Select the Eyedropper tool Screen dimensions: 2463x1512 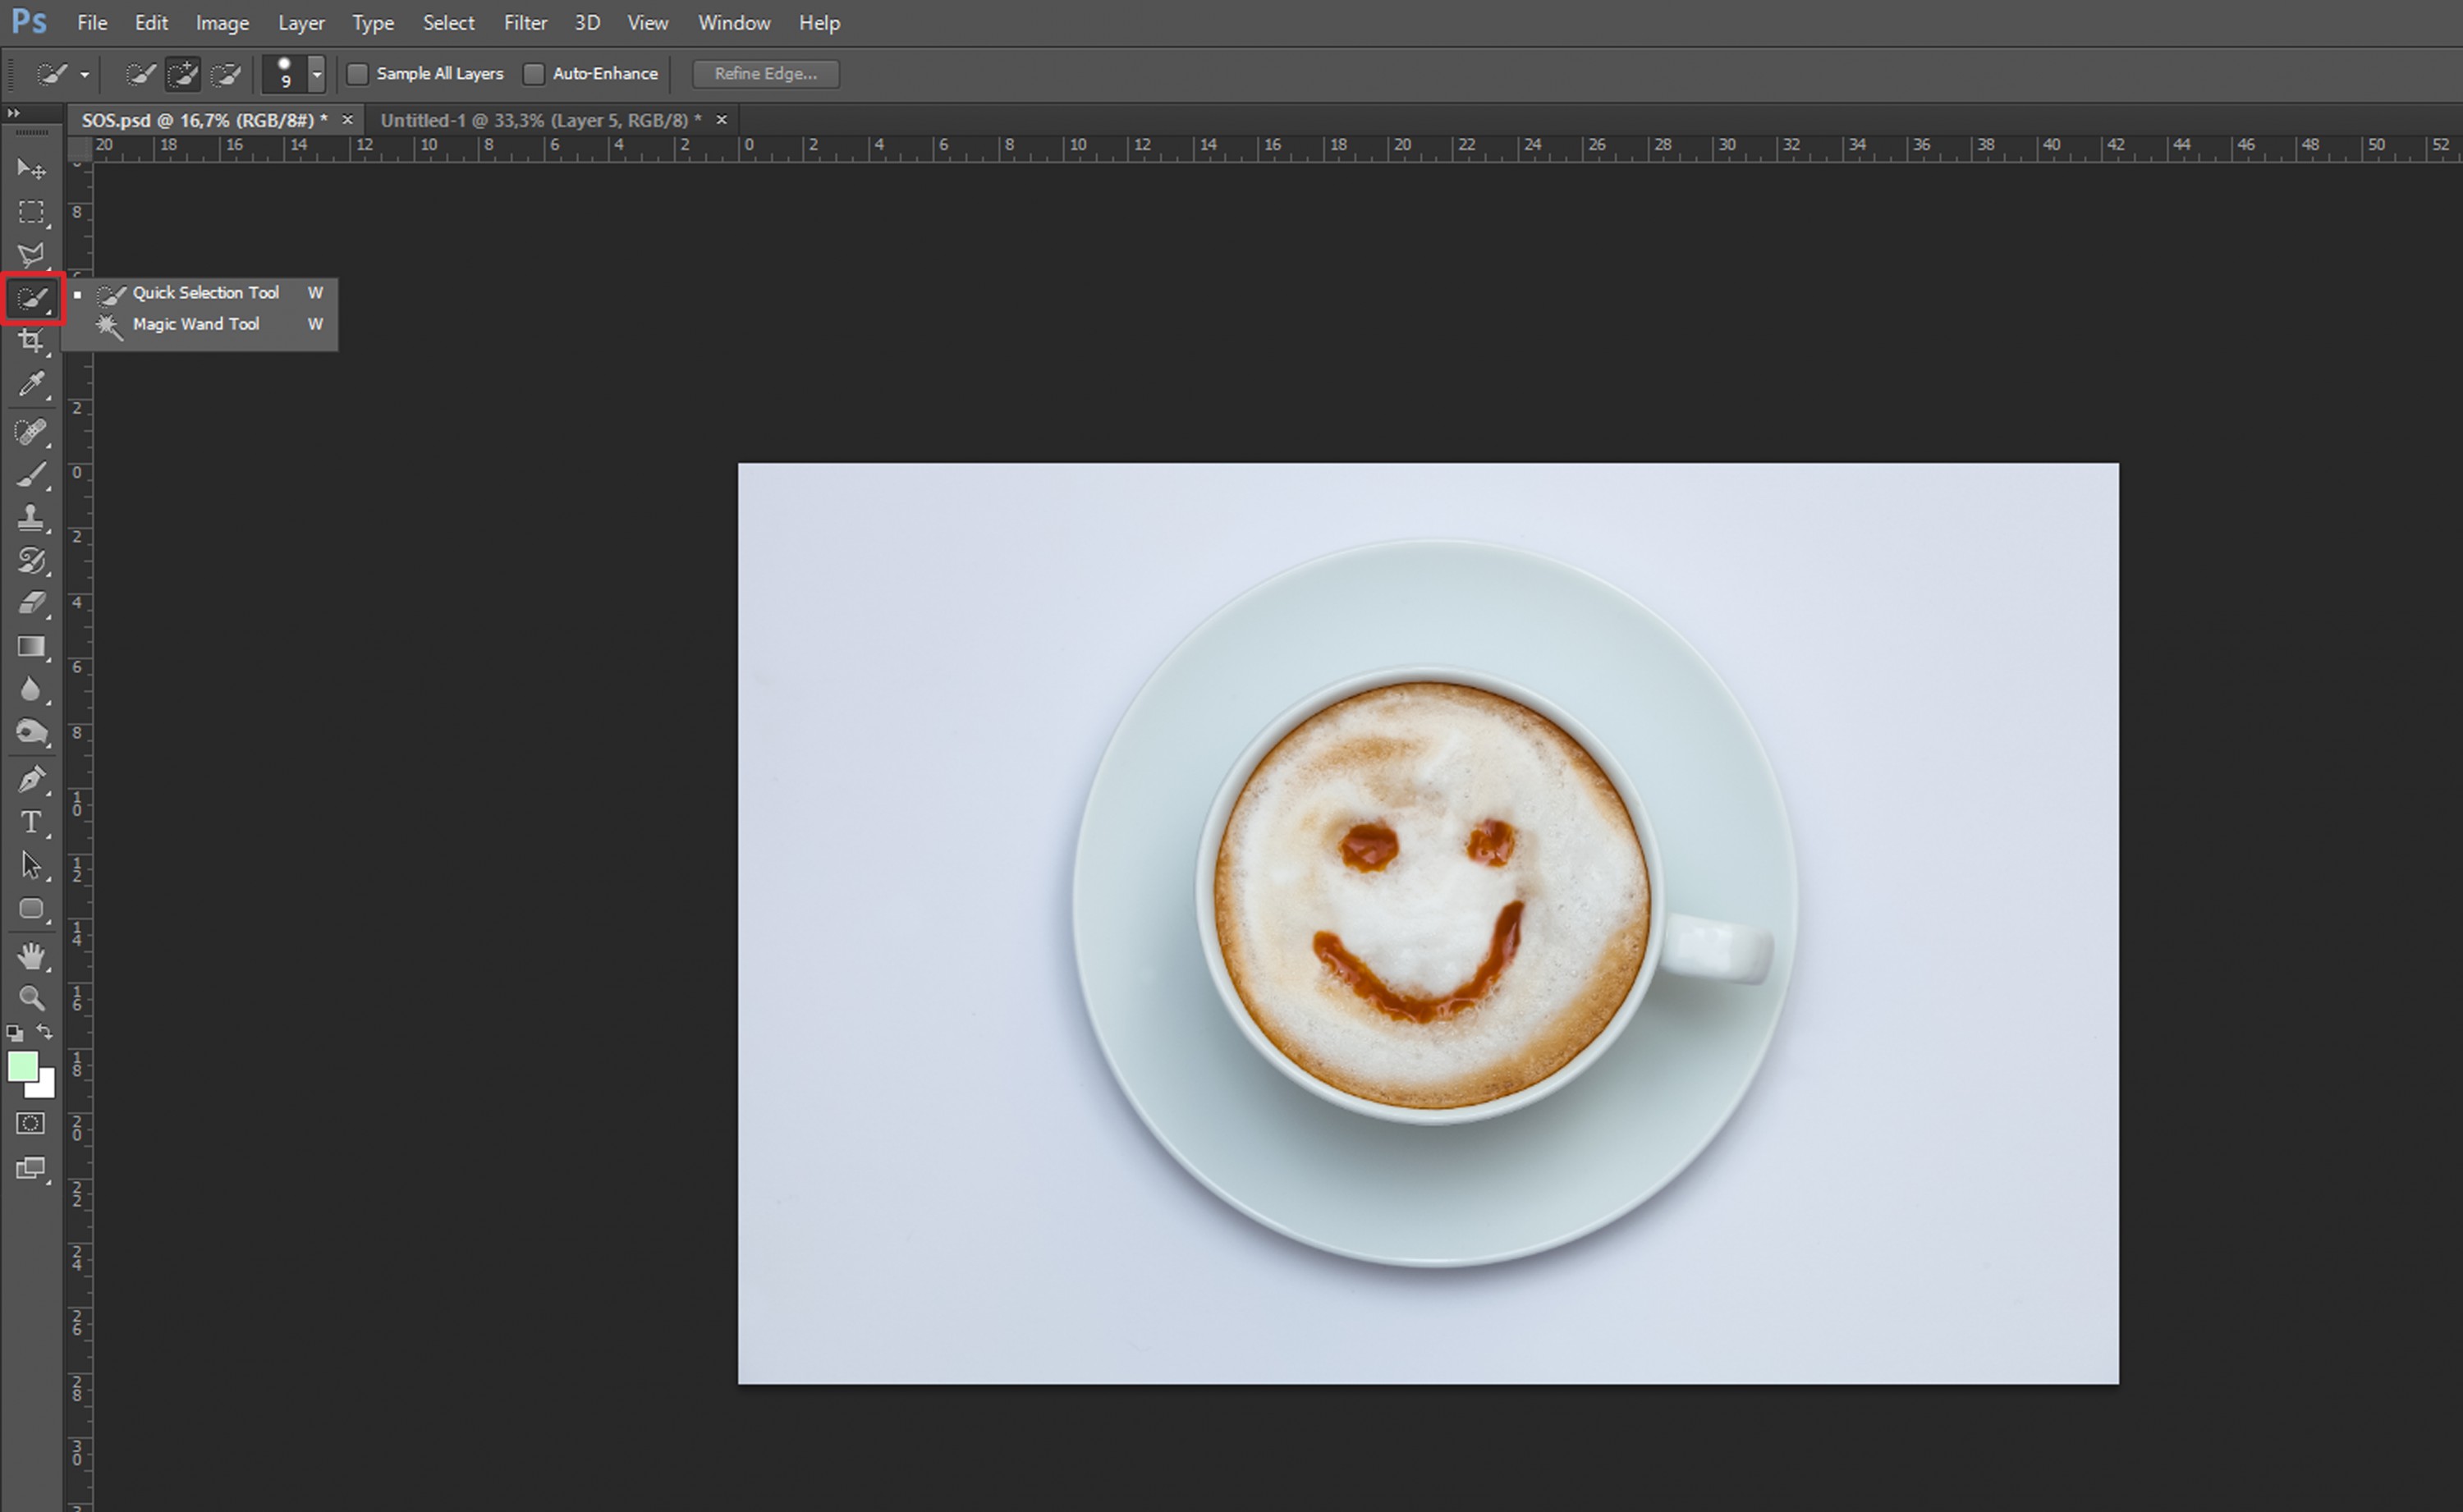(x=31, y=385)
